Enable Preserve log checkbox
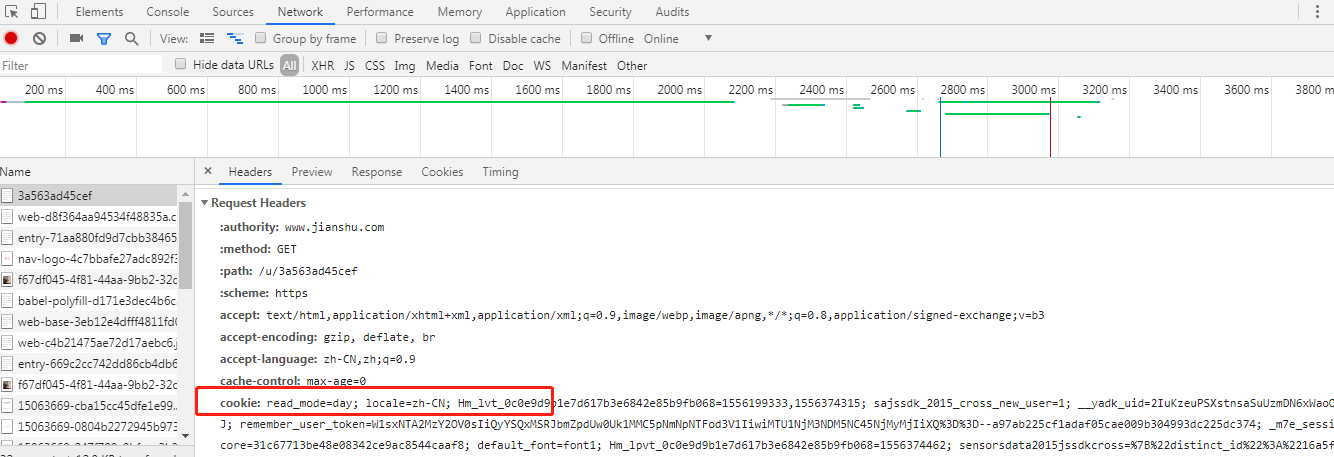The height and width of the screenshot is (457, 1334). point(382,38)
